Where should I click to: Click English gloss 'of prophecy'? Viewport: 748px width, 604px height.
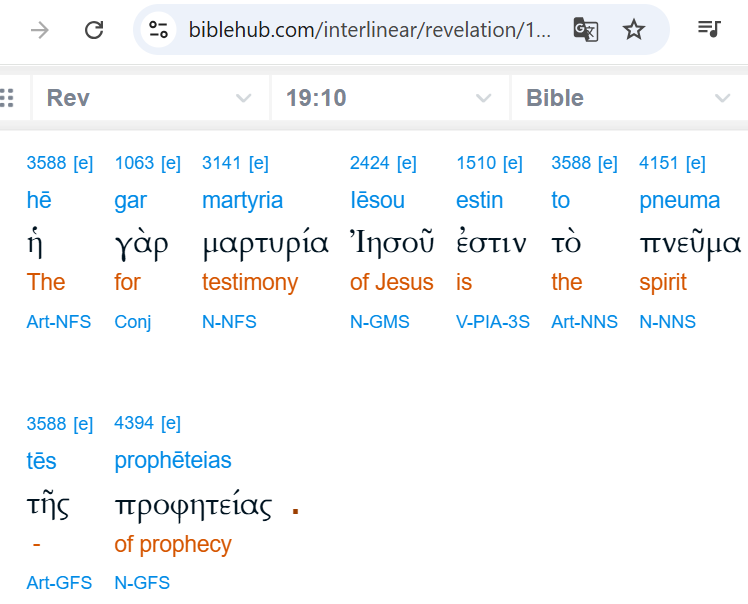coord(173,544)
